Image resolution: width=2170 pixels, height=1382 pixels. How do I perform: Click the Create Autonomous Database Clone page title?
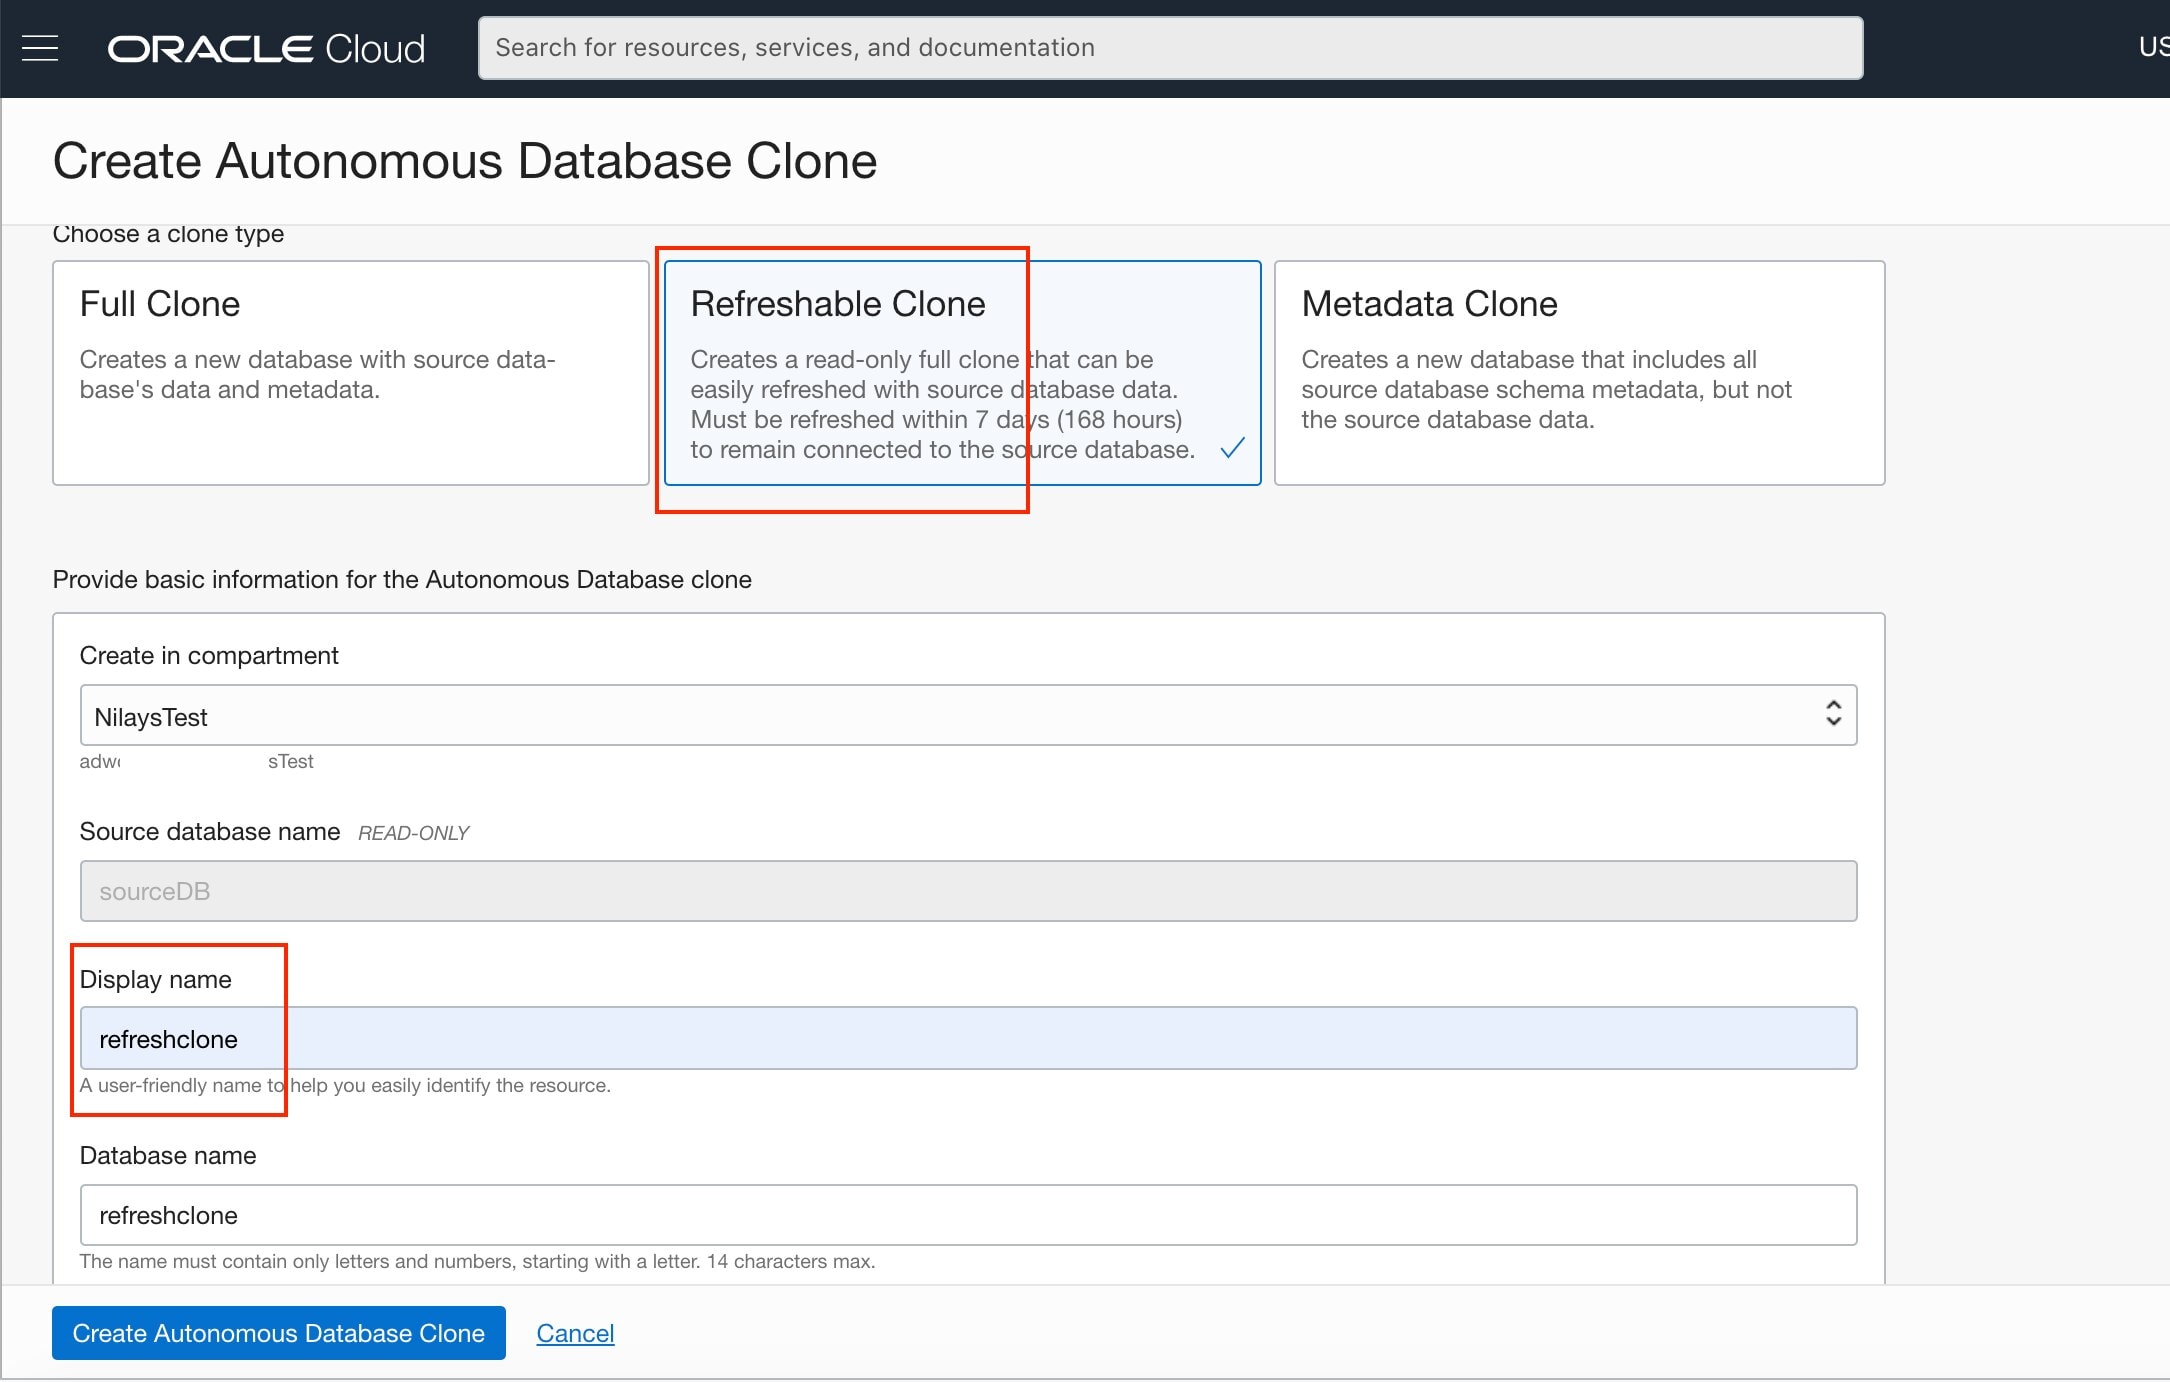[465, 160]
